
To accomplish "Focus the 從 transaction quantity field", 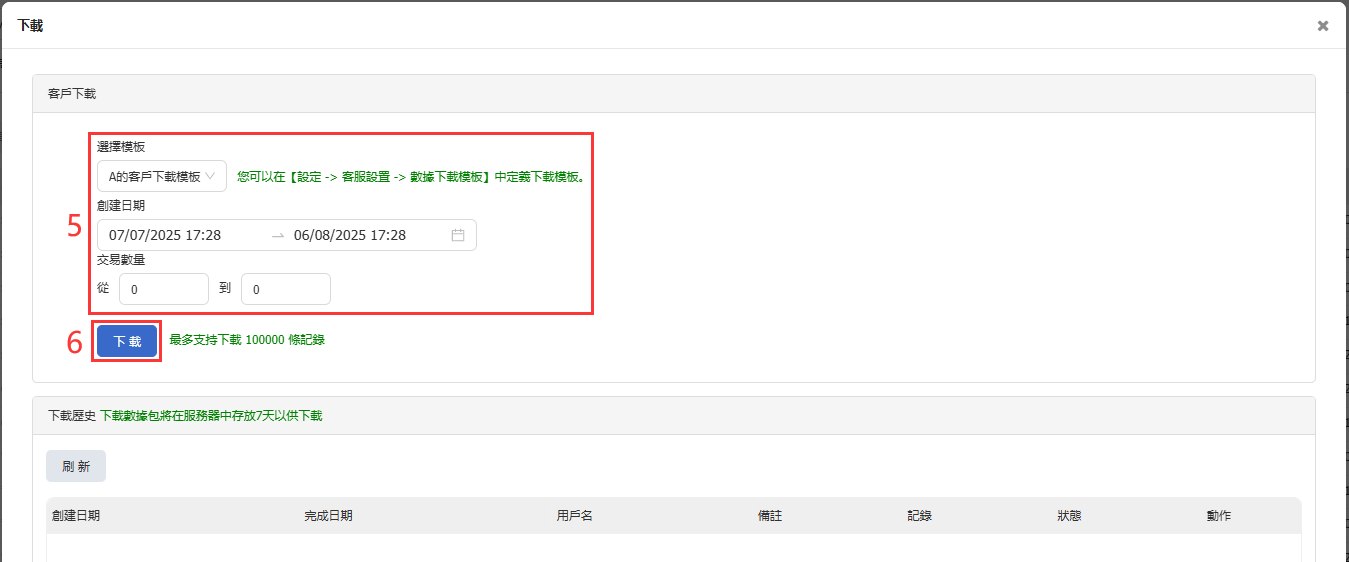I will pyautogui.click(x=164, y=289).
